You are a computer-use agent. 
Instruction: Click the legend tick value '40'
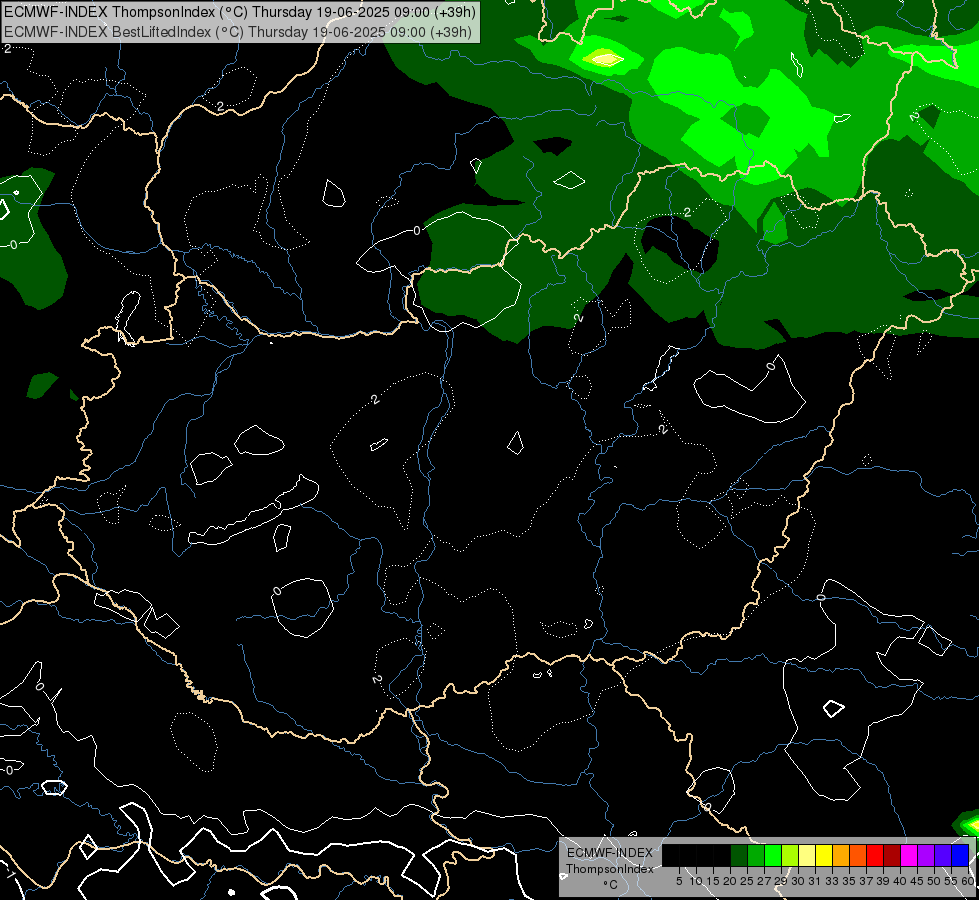pos(900,881)
